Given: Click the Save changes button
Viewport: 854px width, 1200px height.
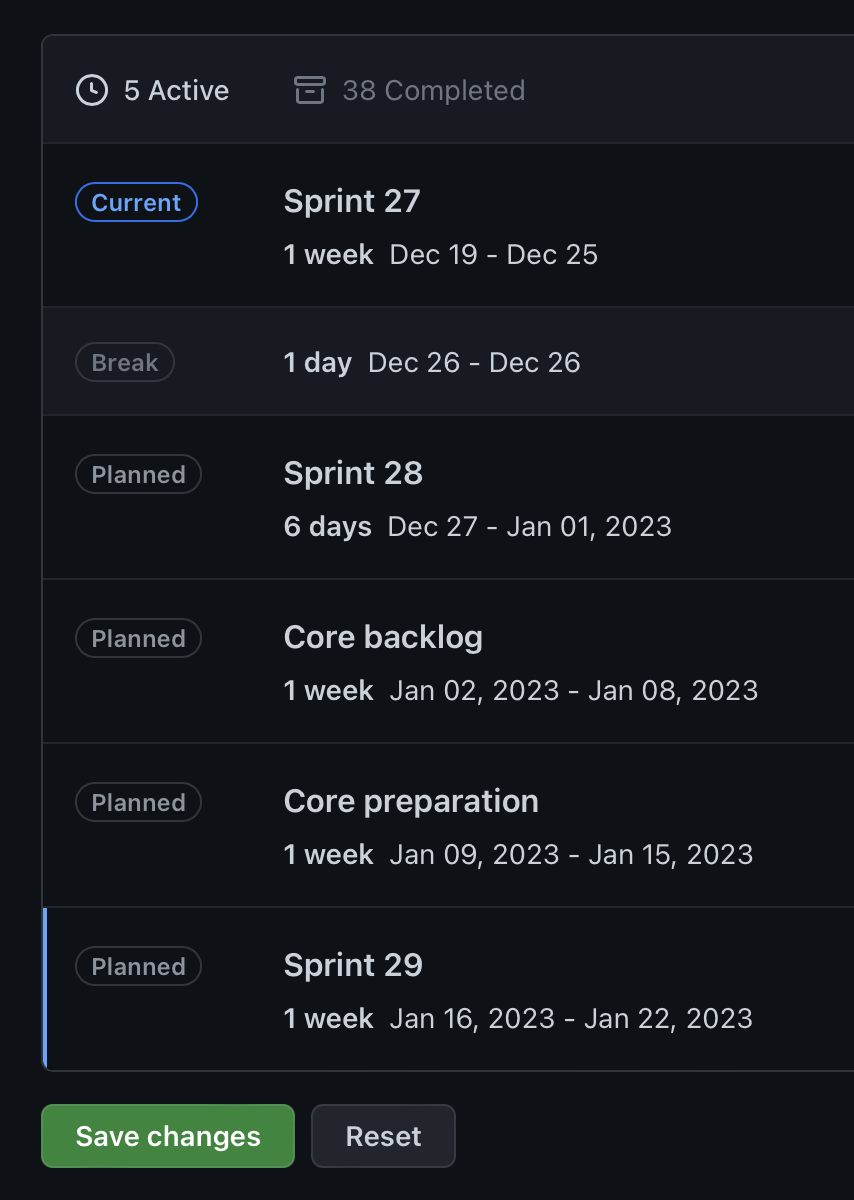Looking at the screenshot, I should point(167,1136).
